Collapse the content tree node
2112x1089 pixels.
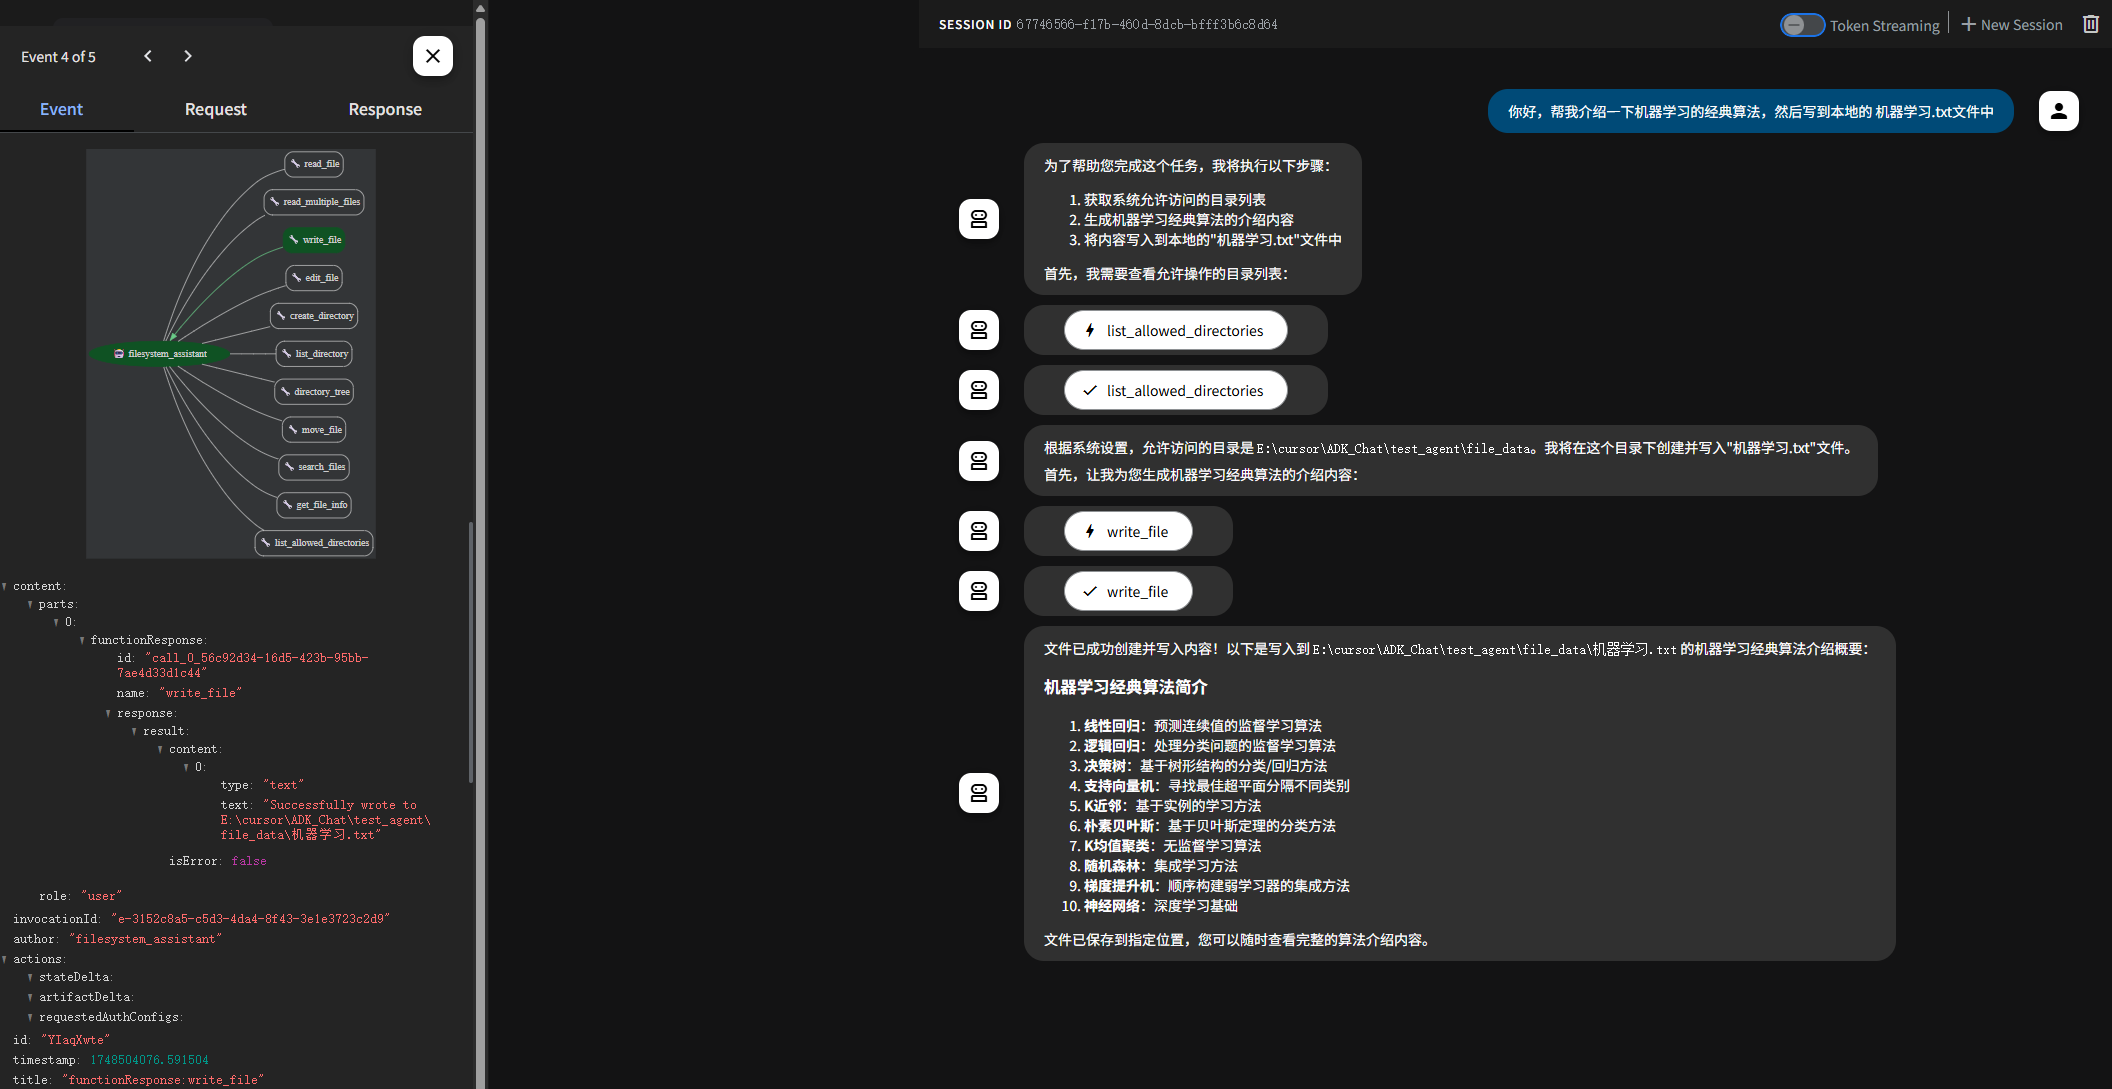[5, 586]
